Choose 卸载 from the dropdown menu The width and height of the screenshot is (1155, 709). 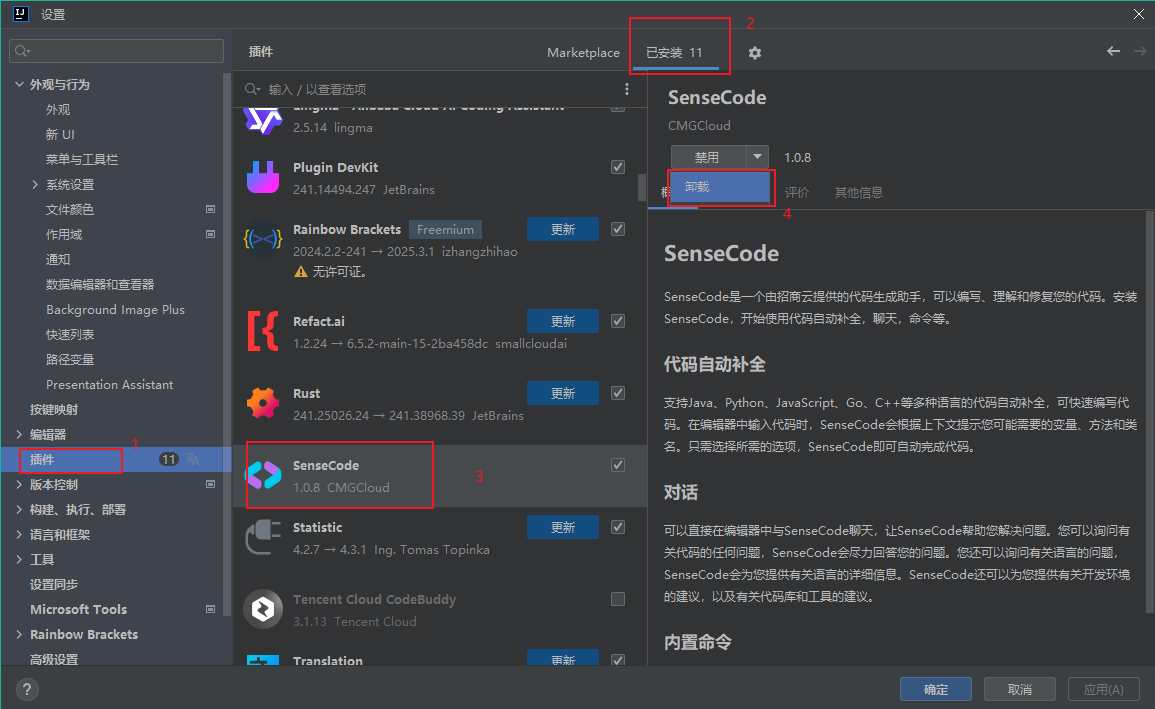pos(720,187)
